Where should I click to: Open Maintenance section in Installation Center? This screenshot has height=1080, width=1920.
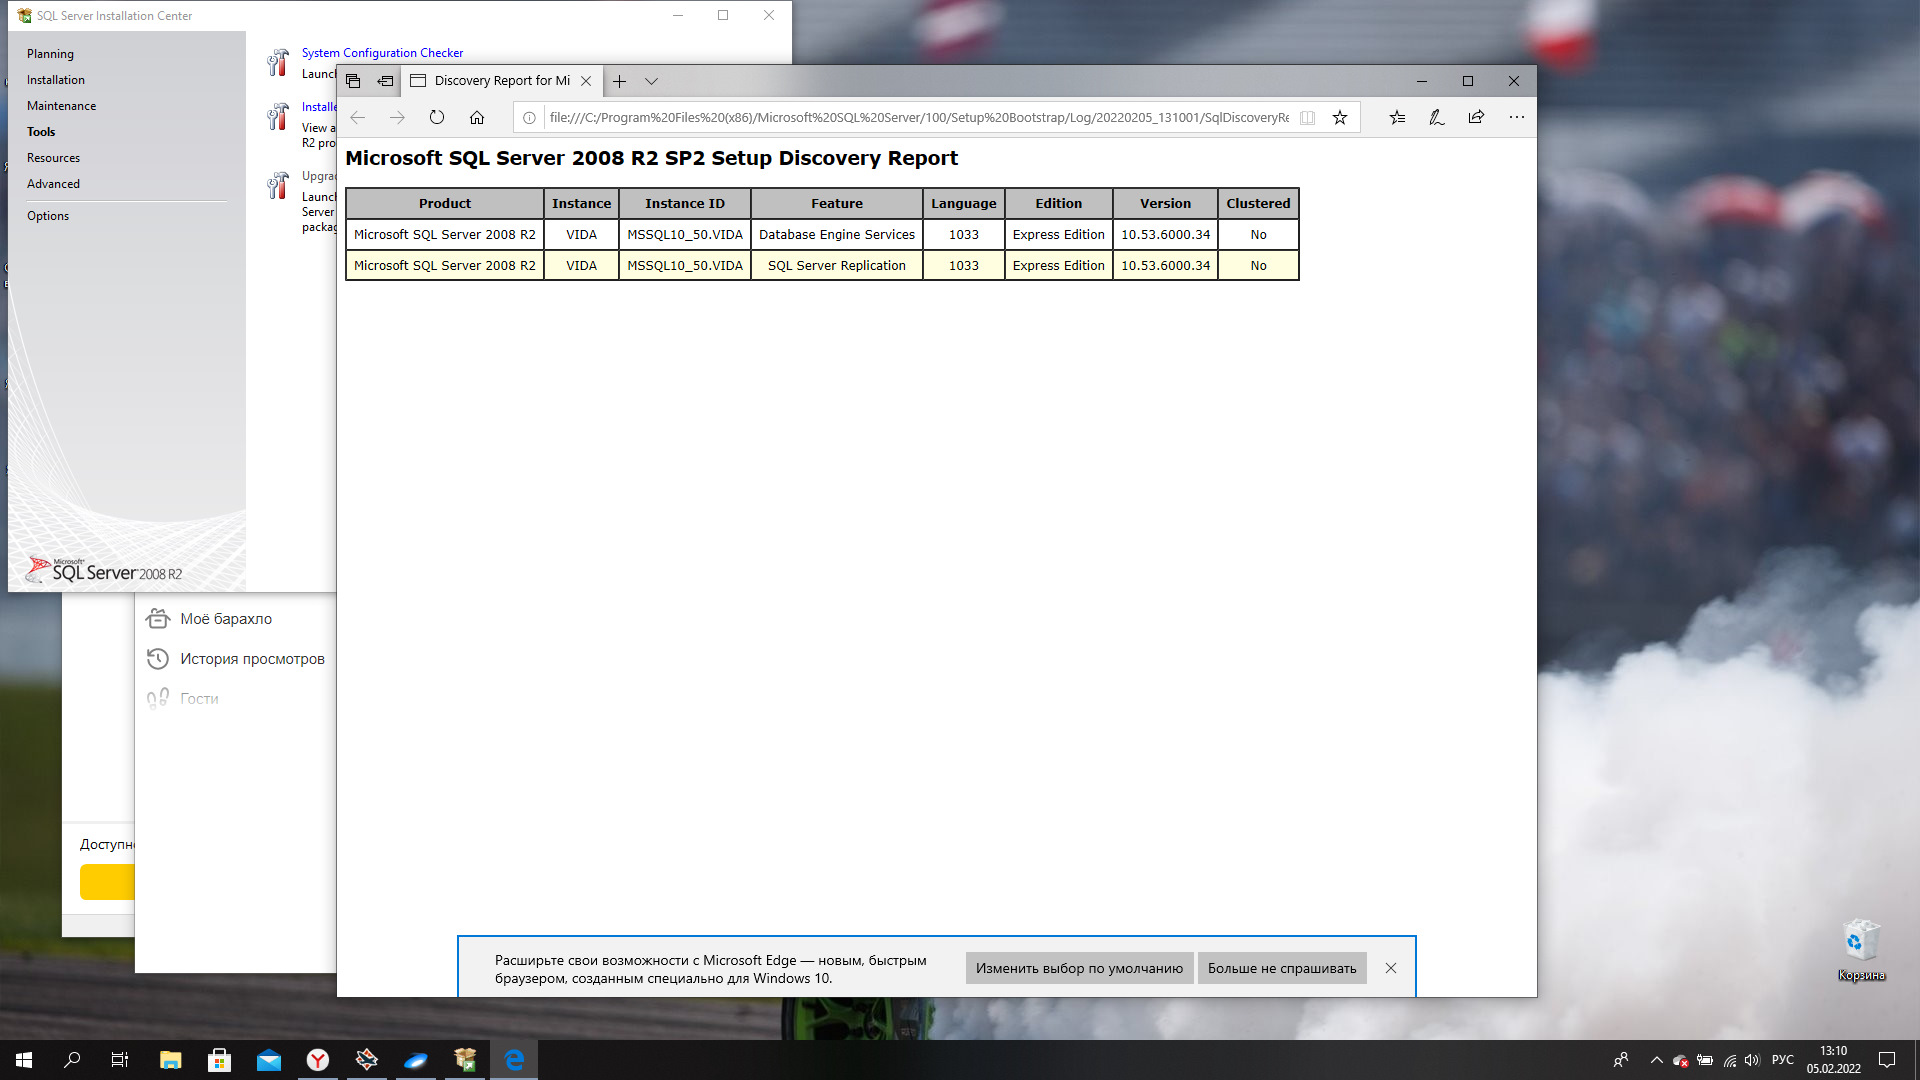coord(62,106)
